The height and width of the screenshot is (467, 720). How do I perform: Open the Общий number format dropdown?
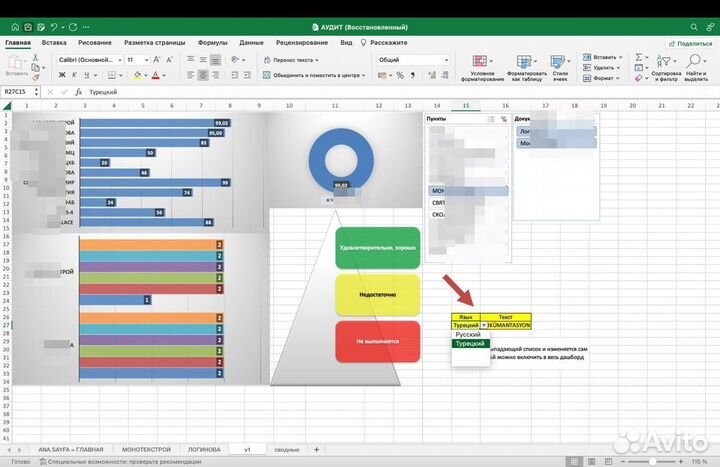tap(446, 60)
